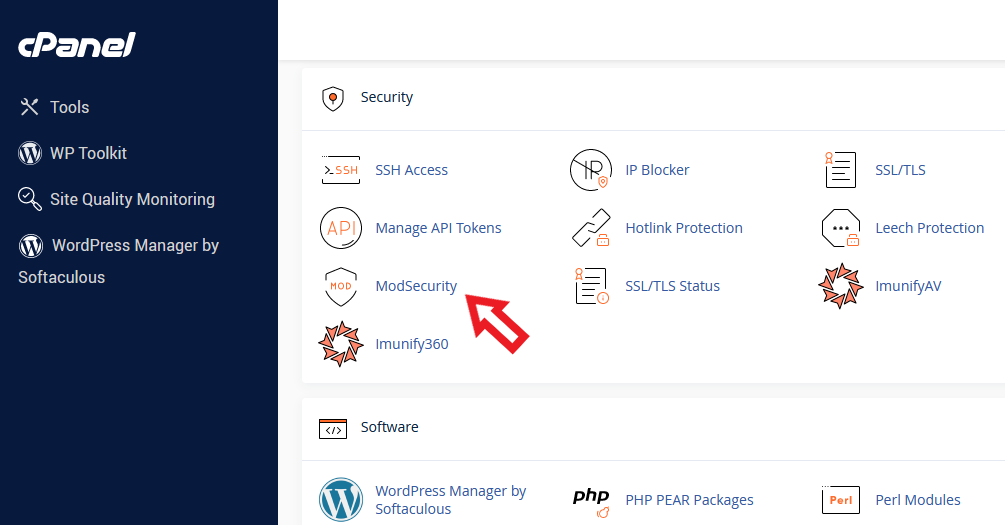Click the Manage API Tokens icon
The height and width of the screenshot is (525, 1005).
click(x=341, y=228)
